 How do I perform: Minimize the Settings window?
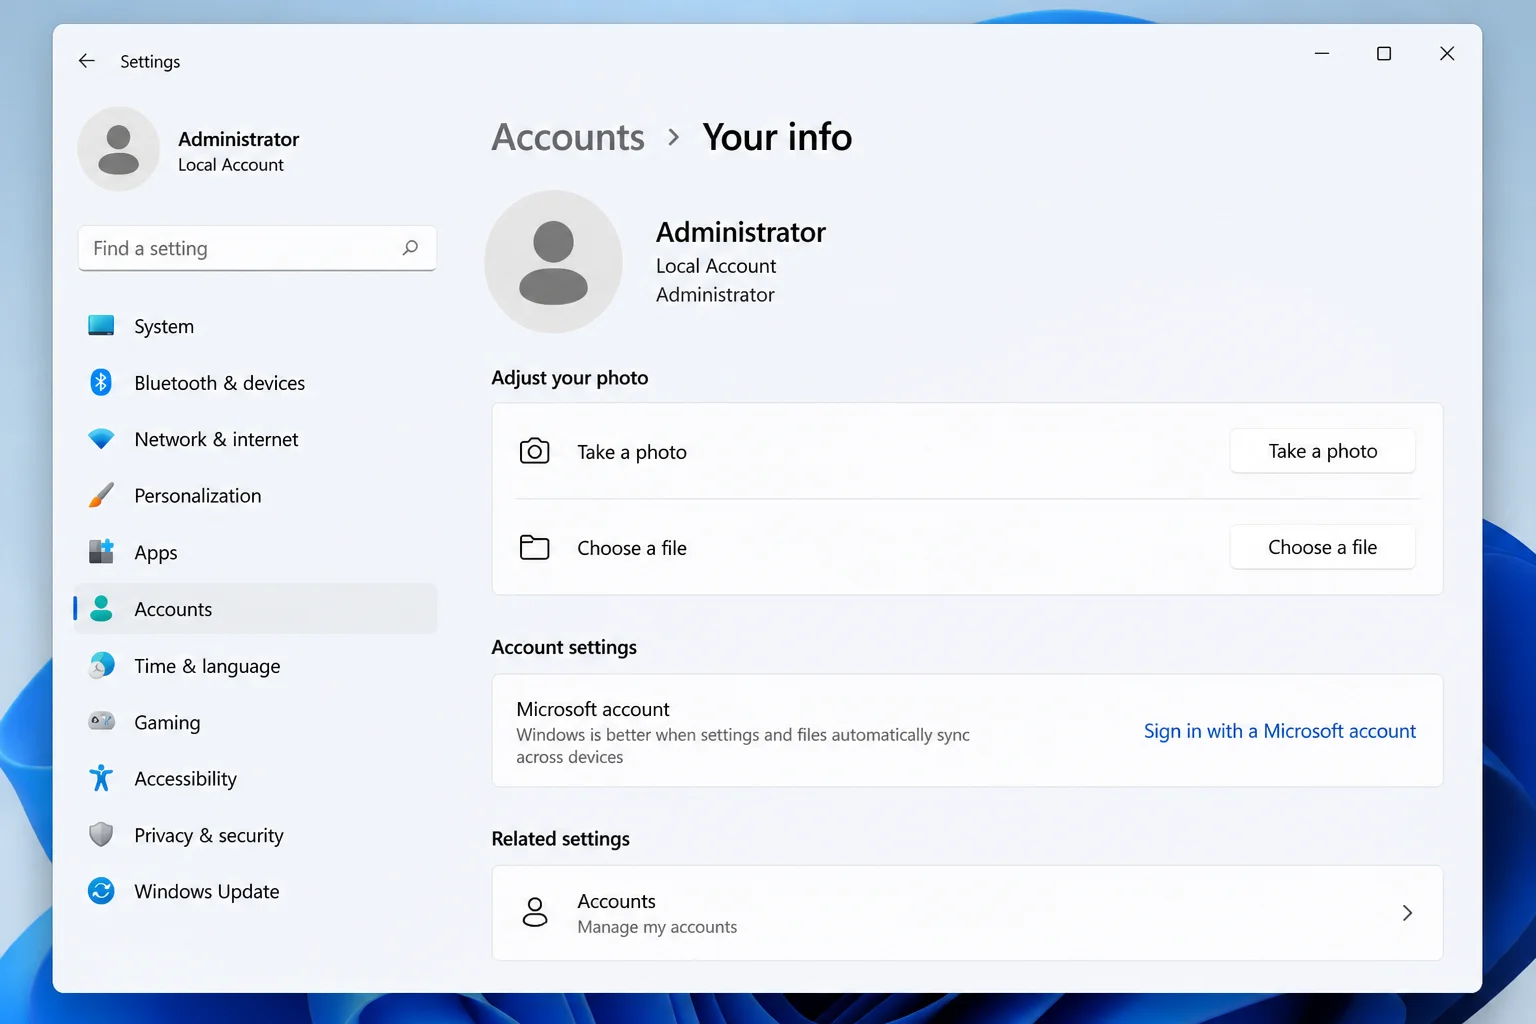pyautogui.click(x=1322, y=53)
